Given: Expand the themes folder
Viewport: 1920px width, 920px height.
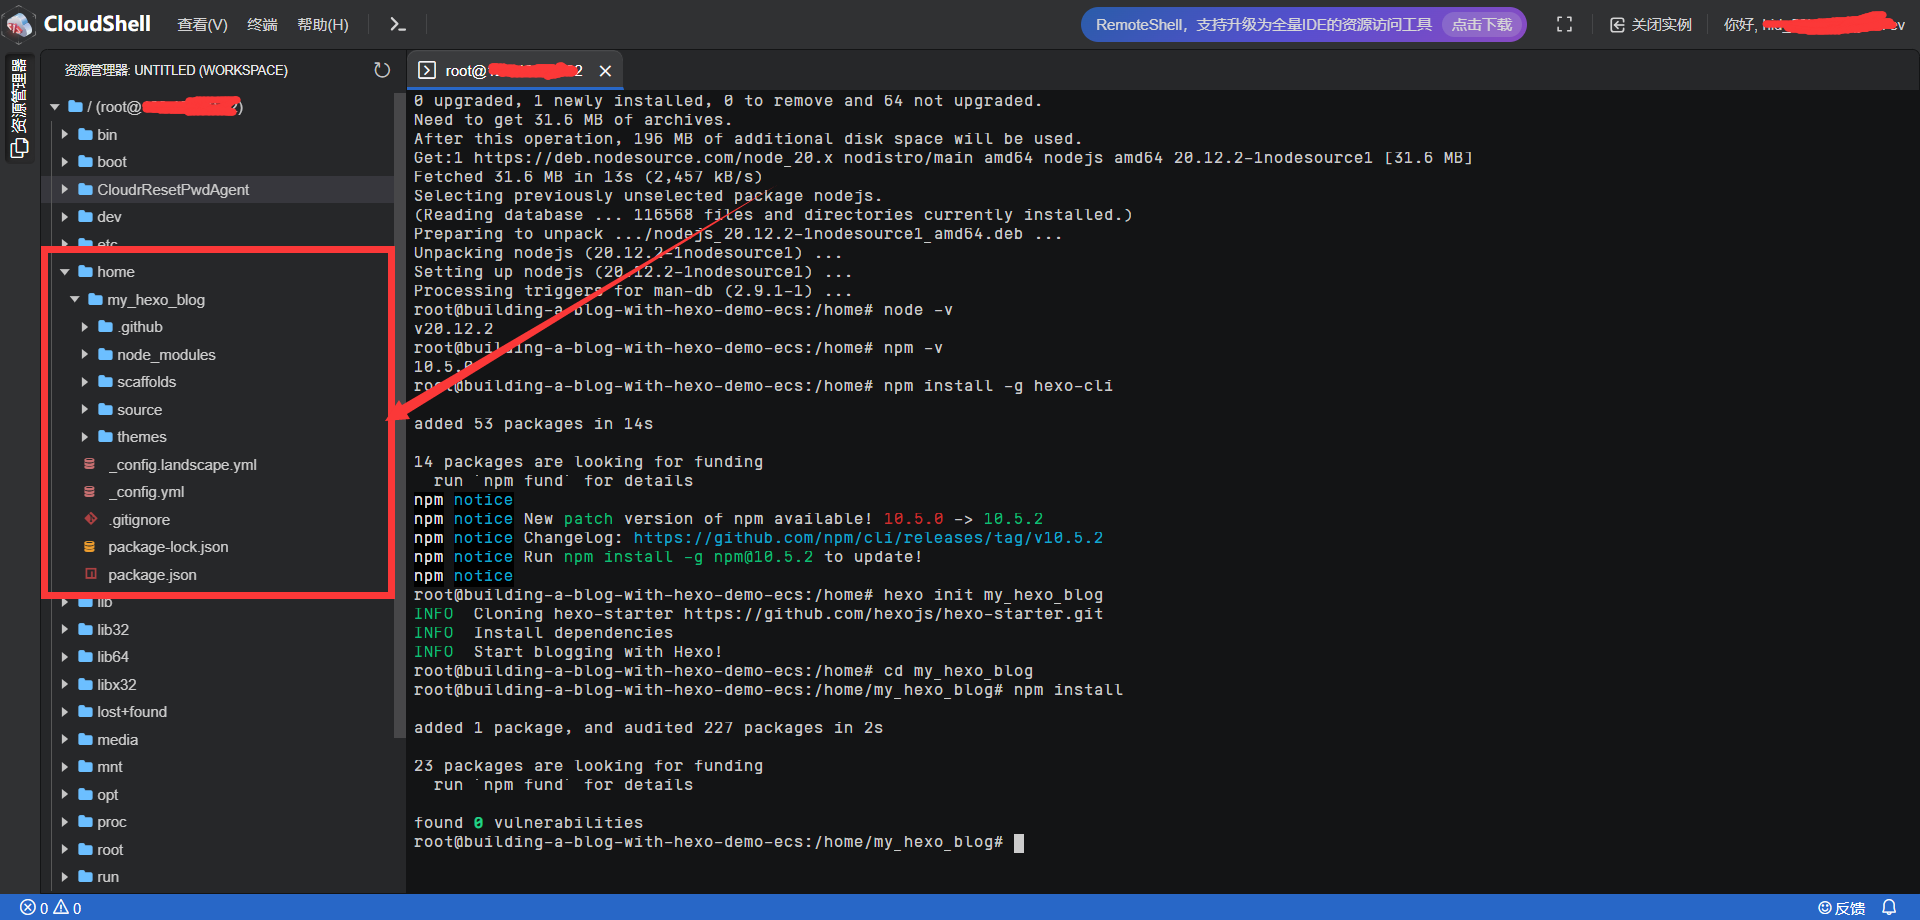Looking at the screenshot, I should pyautogui.click(x=85, y=437).
